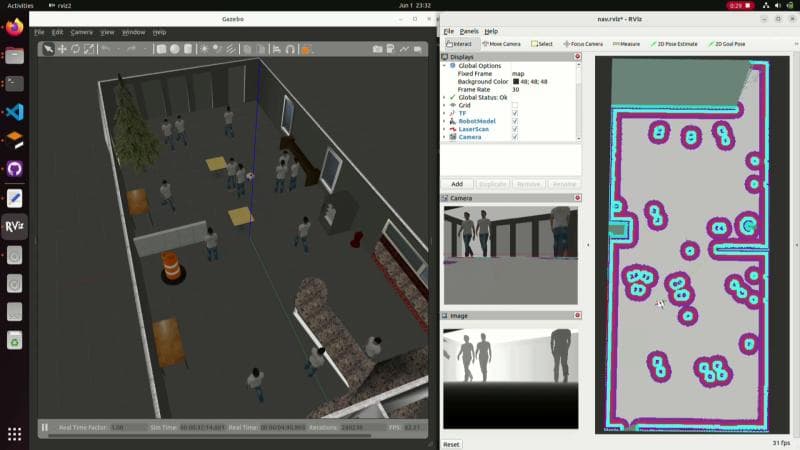Insert a sphere shape in Gazebo
This screenshot has height=450, width=800.
174,49
